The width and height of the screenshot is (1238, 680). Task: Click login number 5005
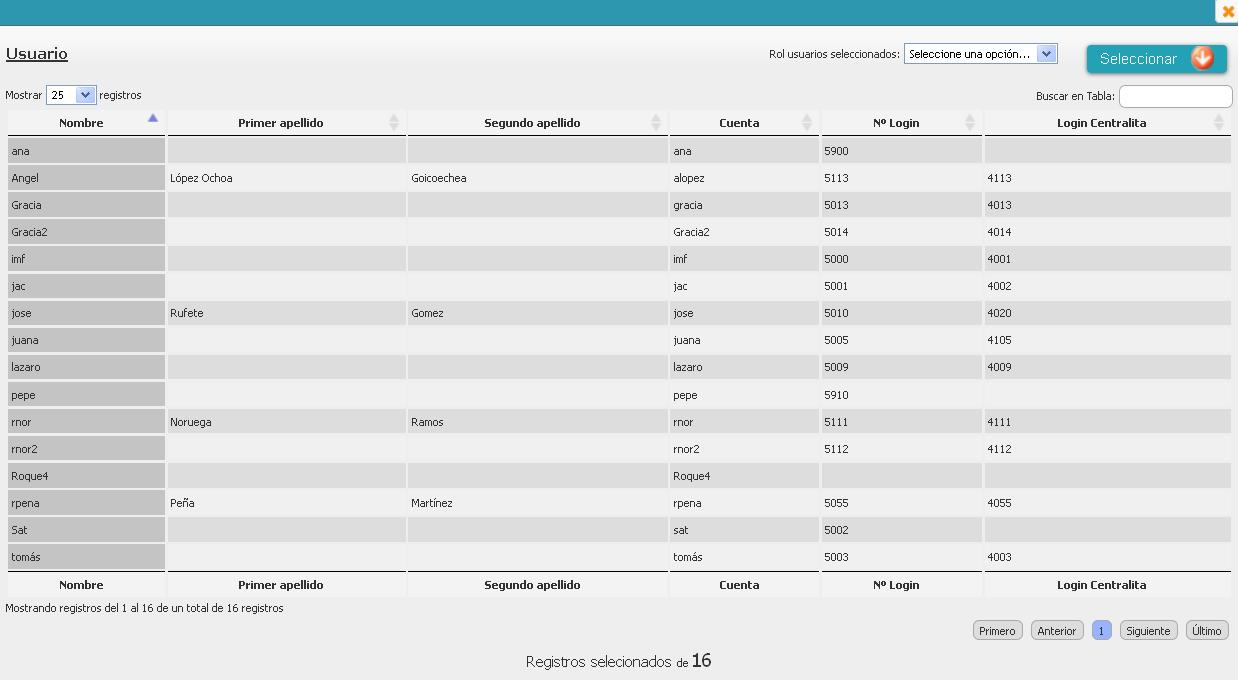[x=901, y=340]
